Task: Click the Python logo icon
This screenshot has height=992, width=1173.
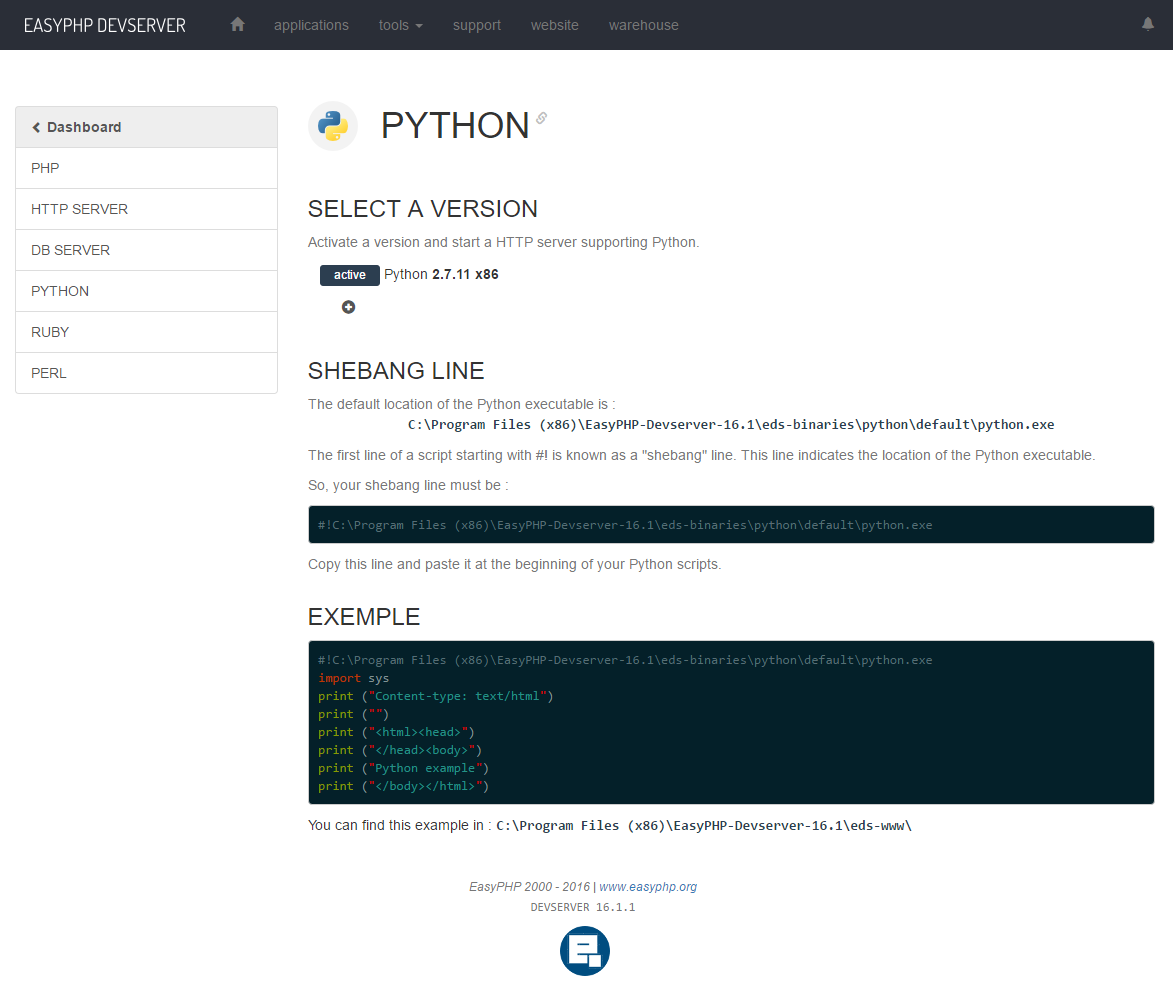Action: point(333,126)
